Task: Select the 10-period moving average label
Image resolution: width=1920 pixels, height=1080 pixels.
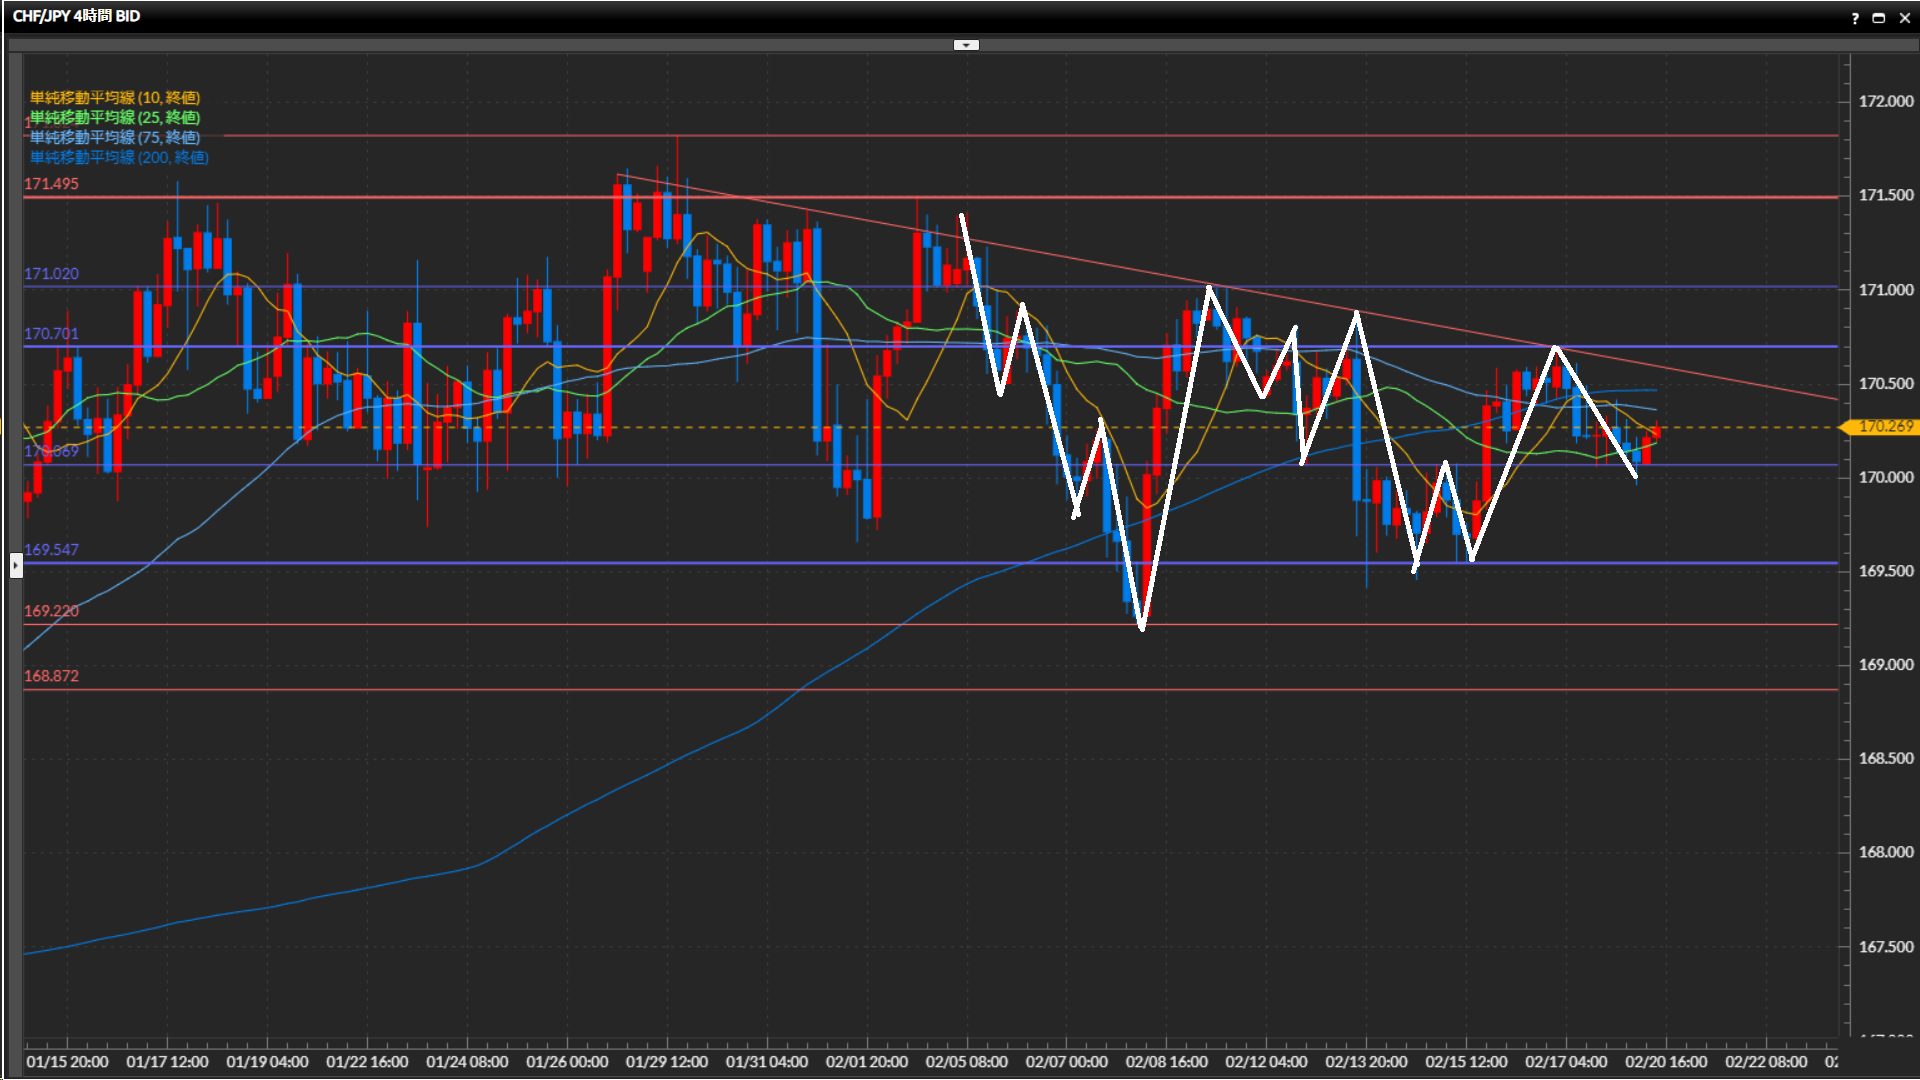Action: pos(115,97)
